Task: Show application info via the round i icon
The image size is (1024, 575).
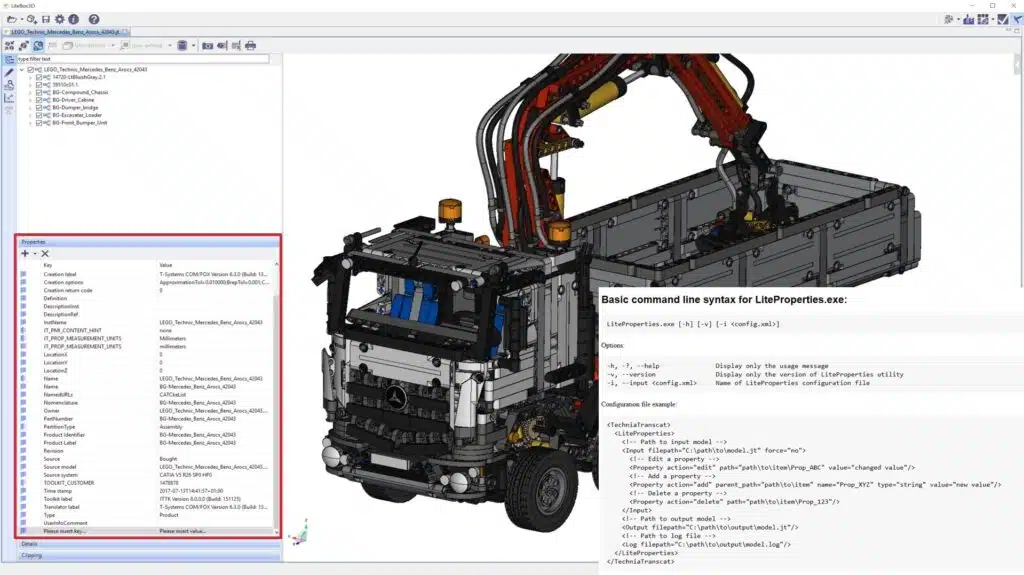Action: point(74,20)
